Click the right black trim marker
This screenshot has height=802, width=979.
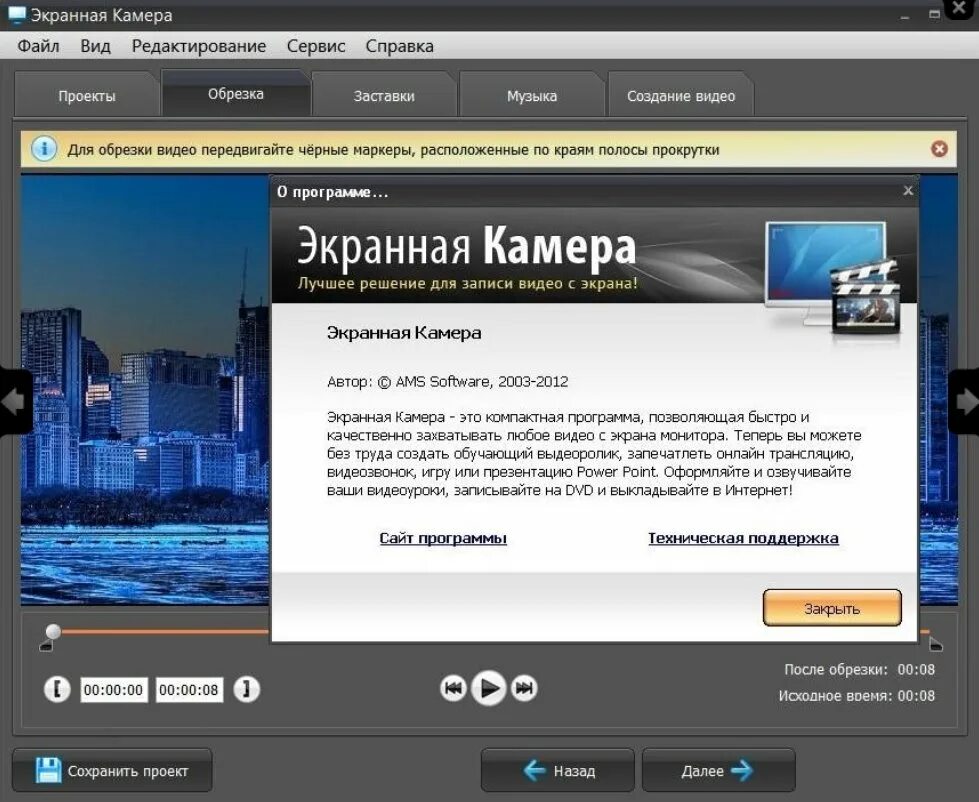(x=935, y=645)
